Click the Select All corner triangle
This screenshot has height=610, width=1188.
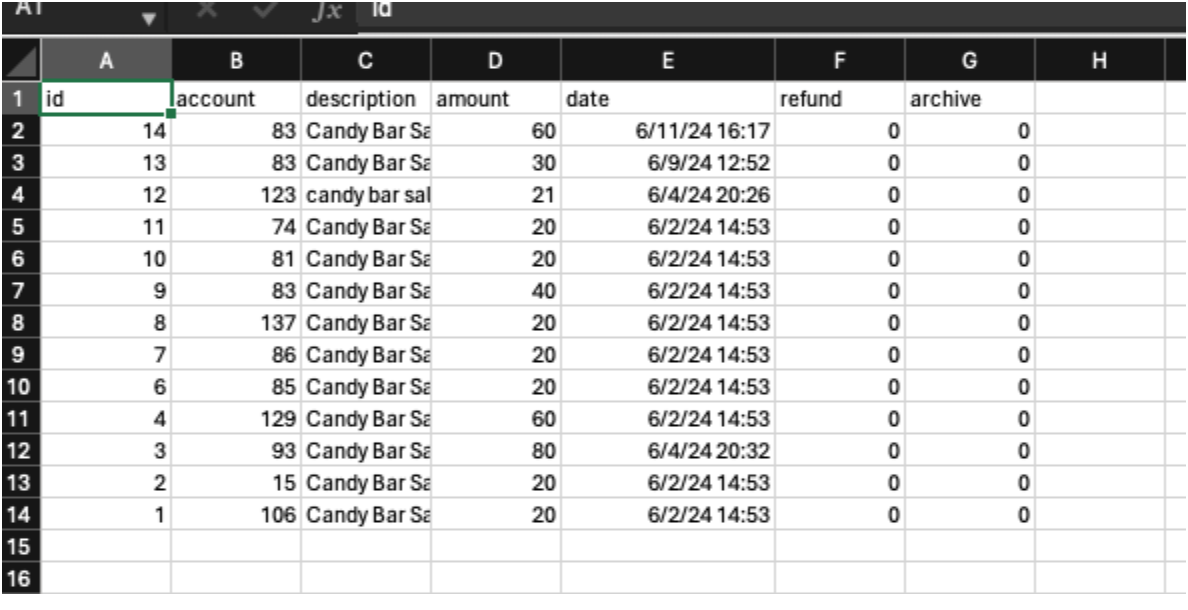point(20,61)
